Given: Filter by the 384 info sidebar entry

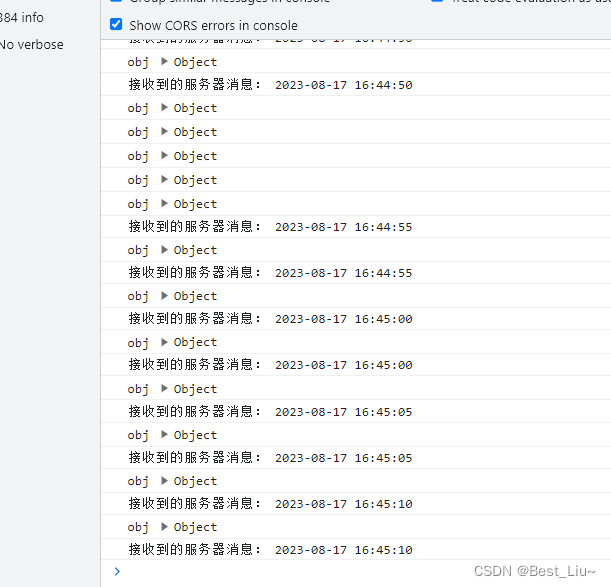Looking at the screenshot, I should click(x=21, y=18).
